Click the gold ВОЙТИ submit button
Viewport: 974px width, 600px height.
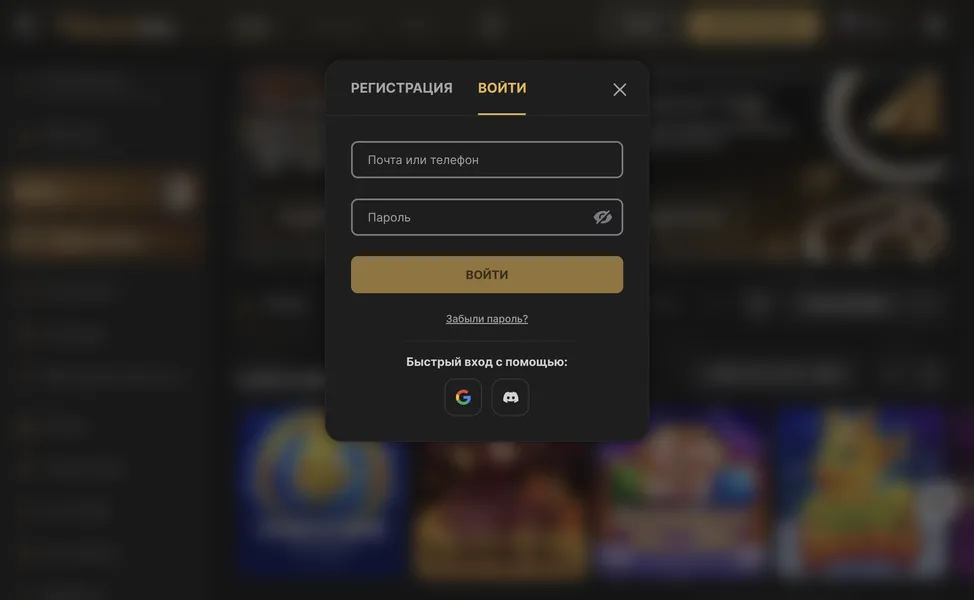tap(487, 275)
